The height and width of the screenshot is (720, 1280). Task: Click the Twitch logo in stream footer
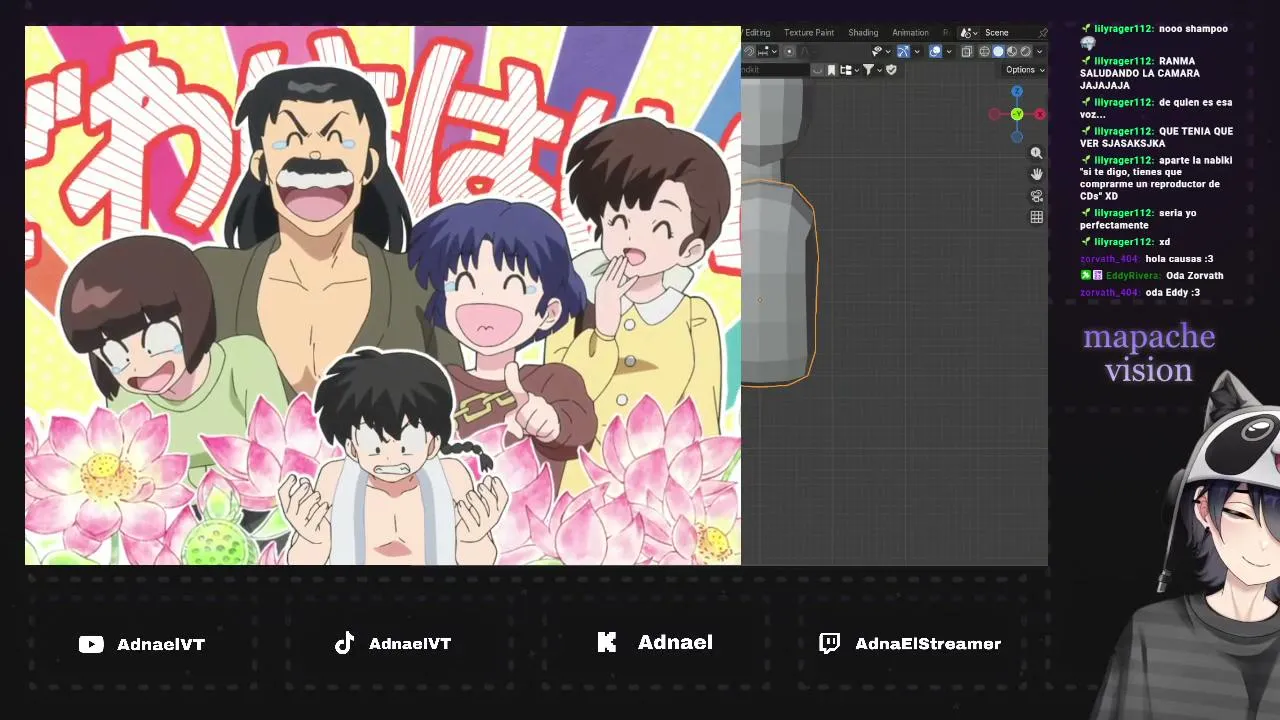pos(829,643)
